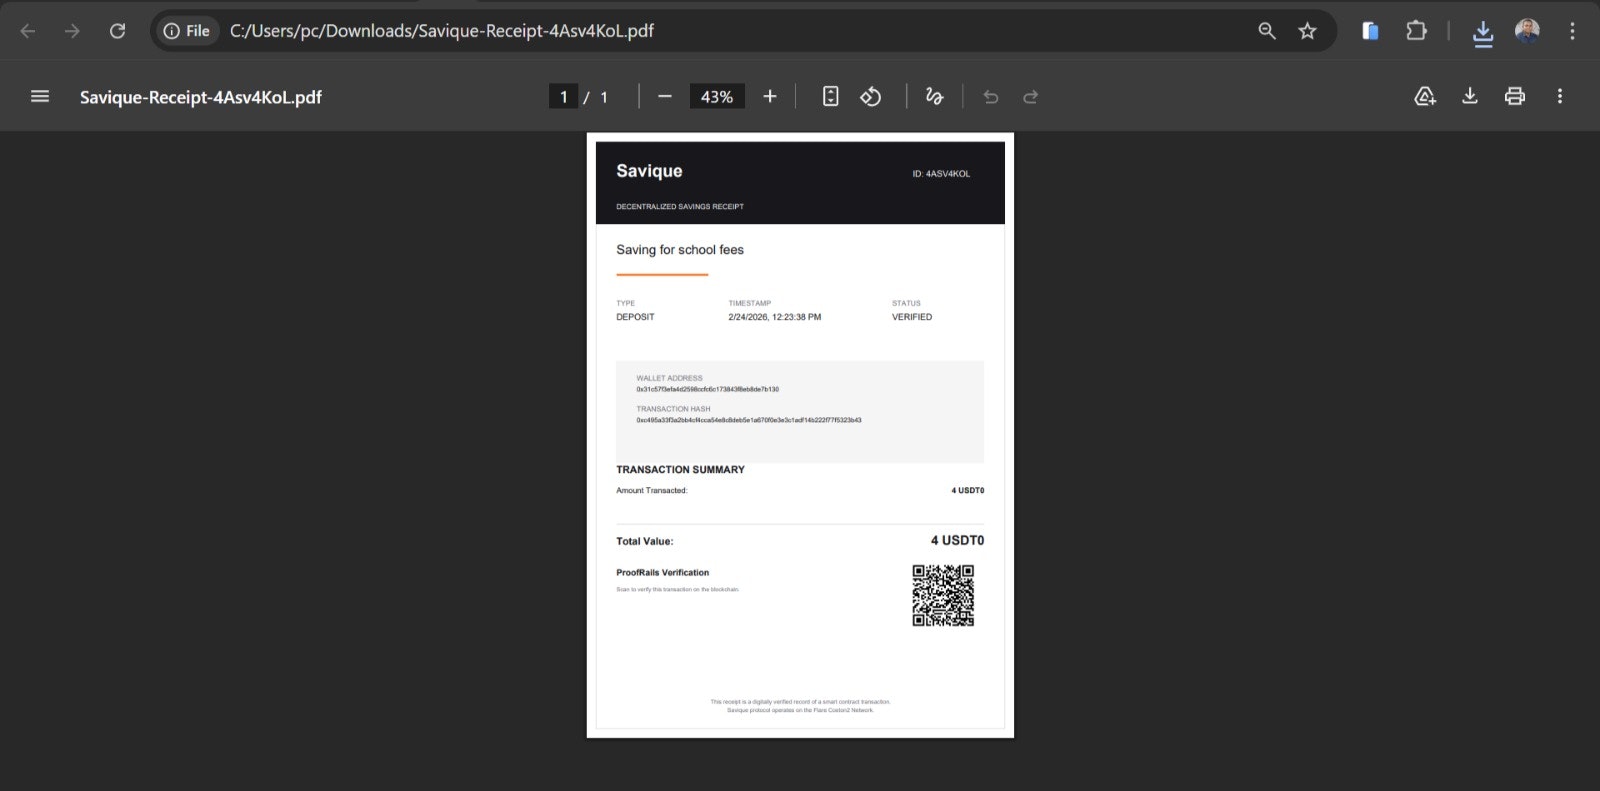Fit PDF to page
1600x791 pixels.
[x=831, y=97]
